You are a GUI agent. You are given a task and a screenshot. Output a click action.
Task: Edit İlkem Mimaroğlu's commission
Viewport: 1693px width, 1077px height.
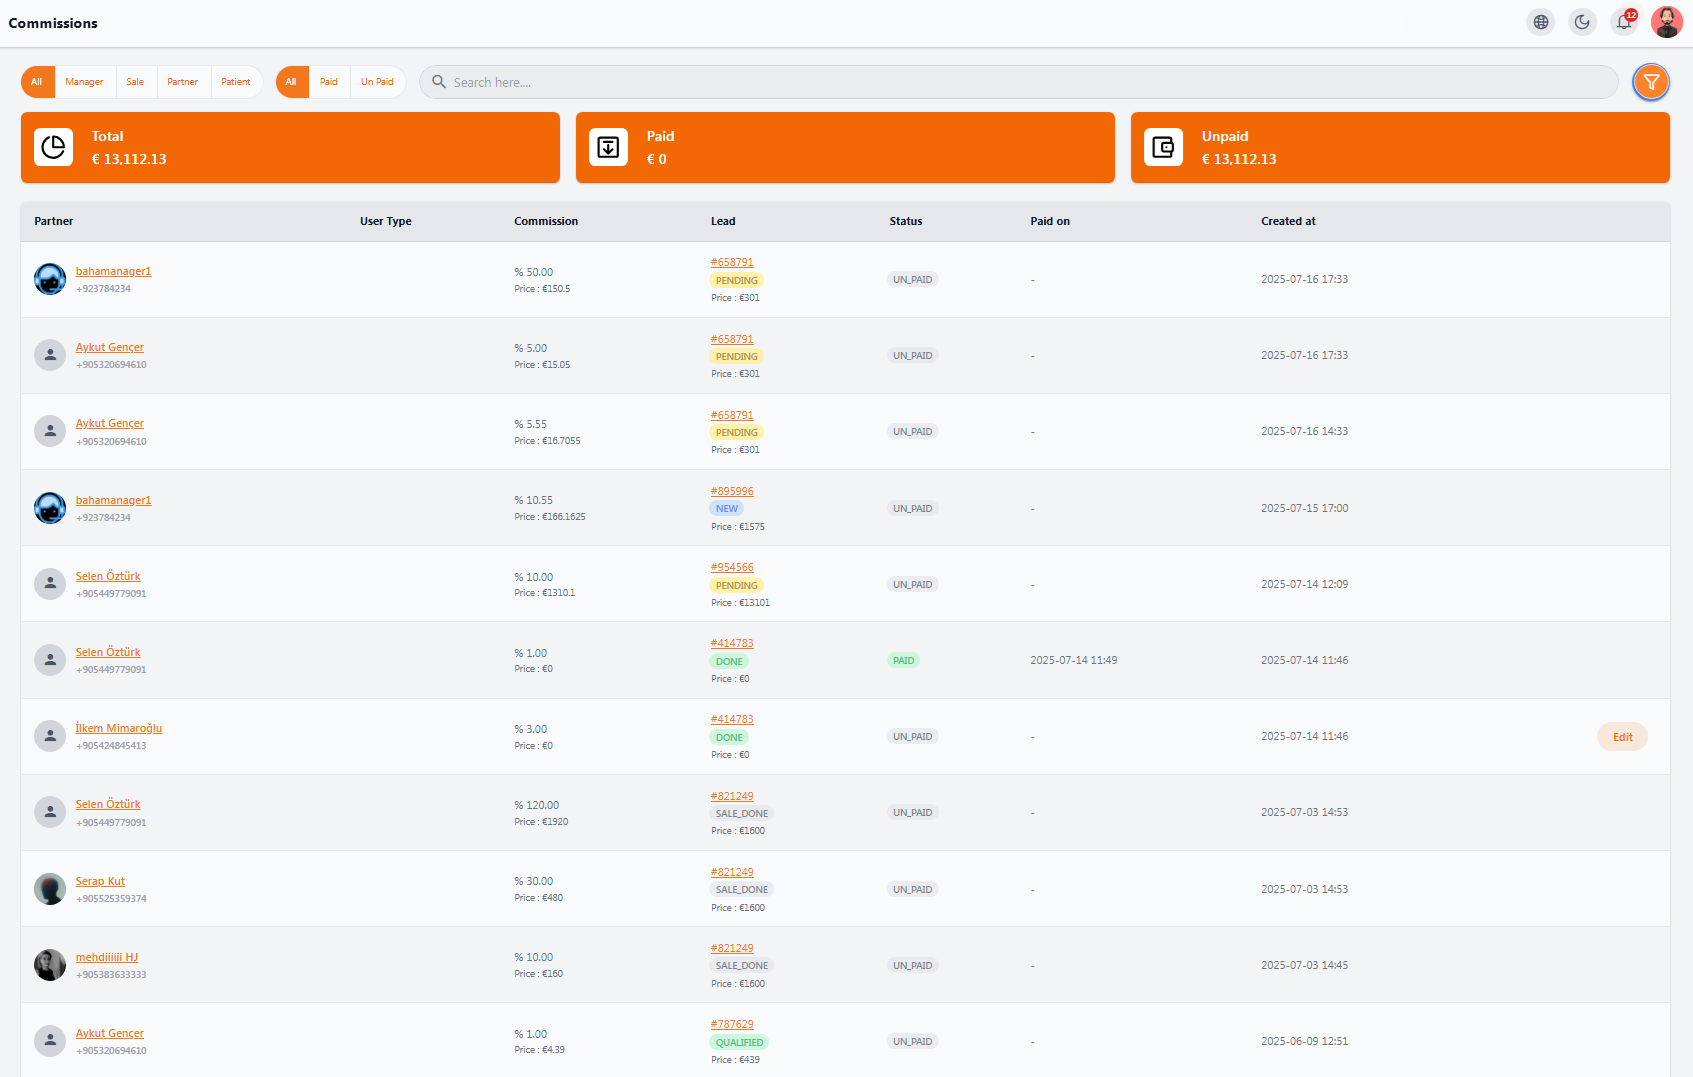point(1622,737)
